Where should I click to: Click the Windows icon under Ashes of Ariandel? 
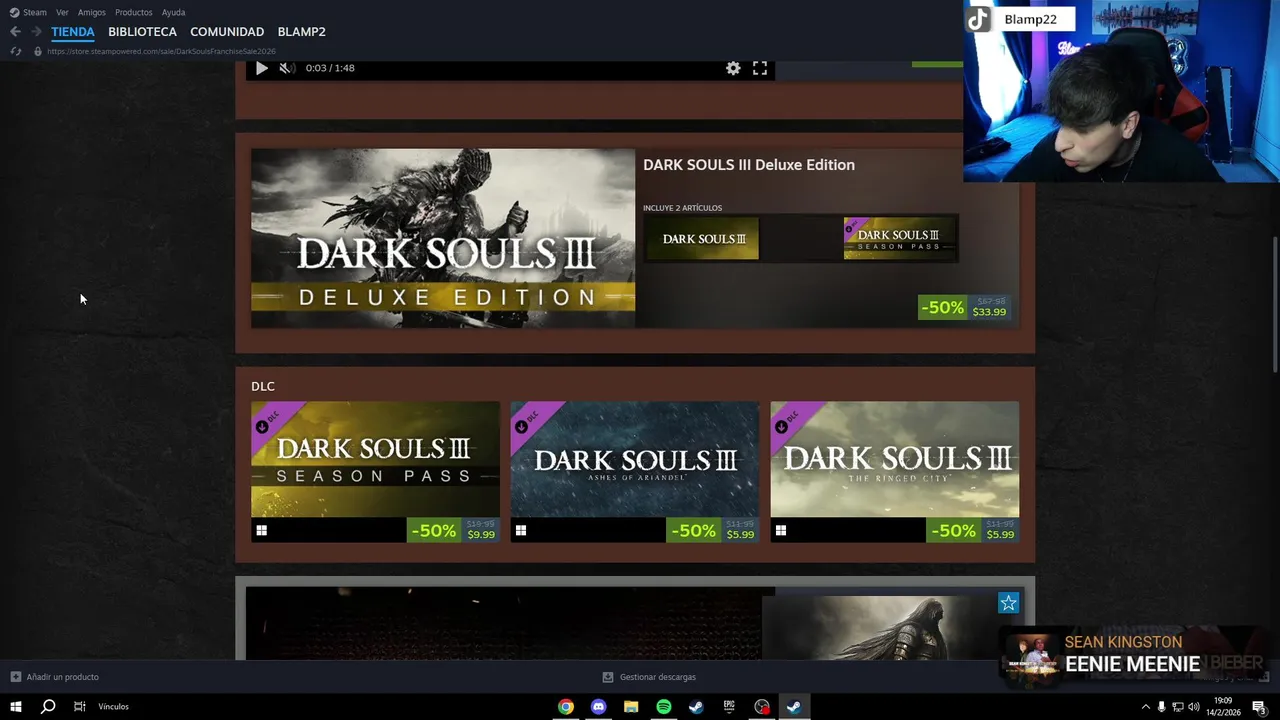pos(521,531)
